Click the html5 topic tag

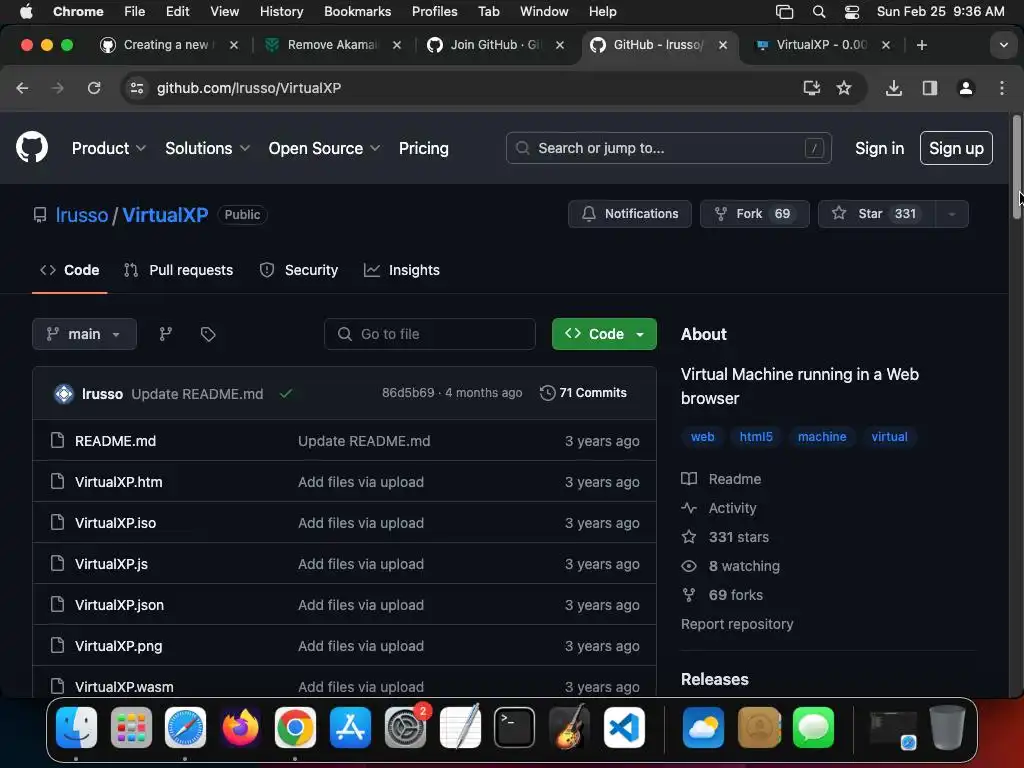click(x=756, y=436)
